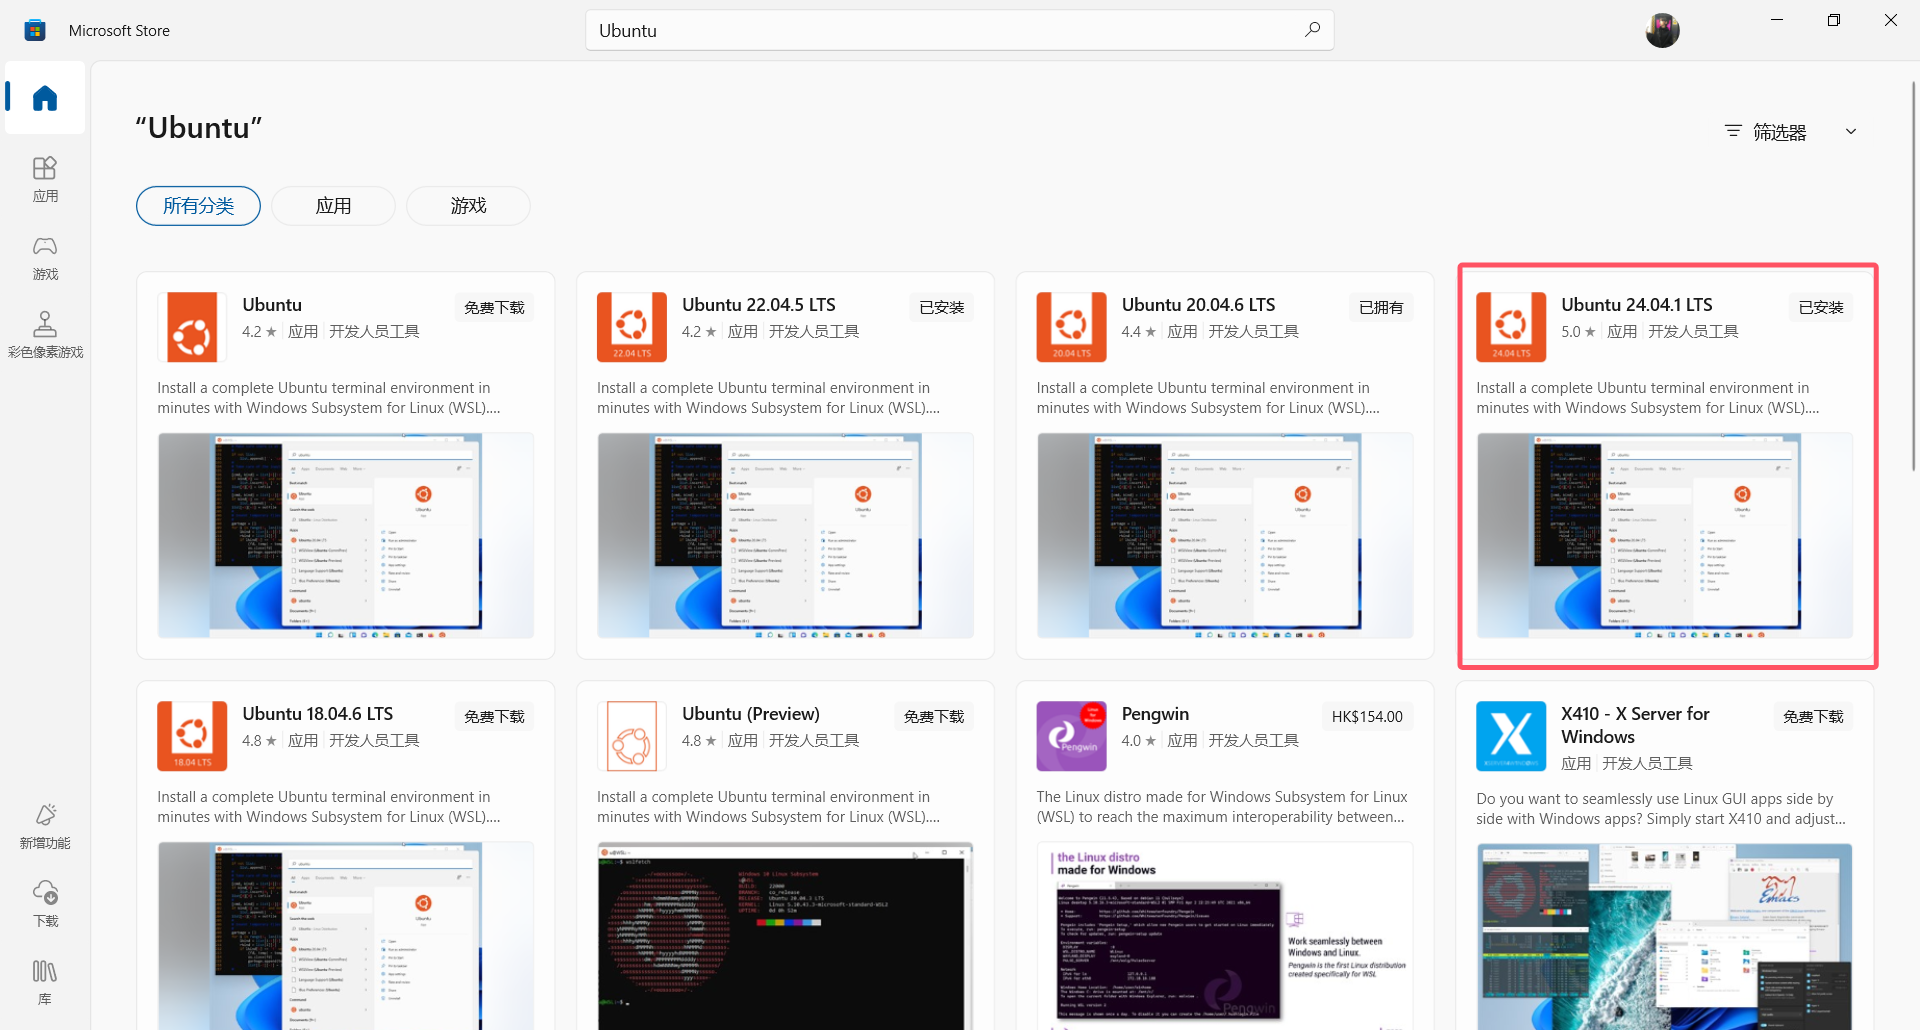Image resolution: width=1920 pixels, height=1030 pixels.
Task: Open the Ubuntu 24.04.1 LTS screenshot thumbnail
Action: (x=1665, y=535)
